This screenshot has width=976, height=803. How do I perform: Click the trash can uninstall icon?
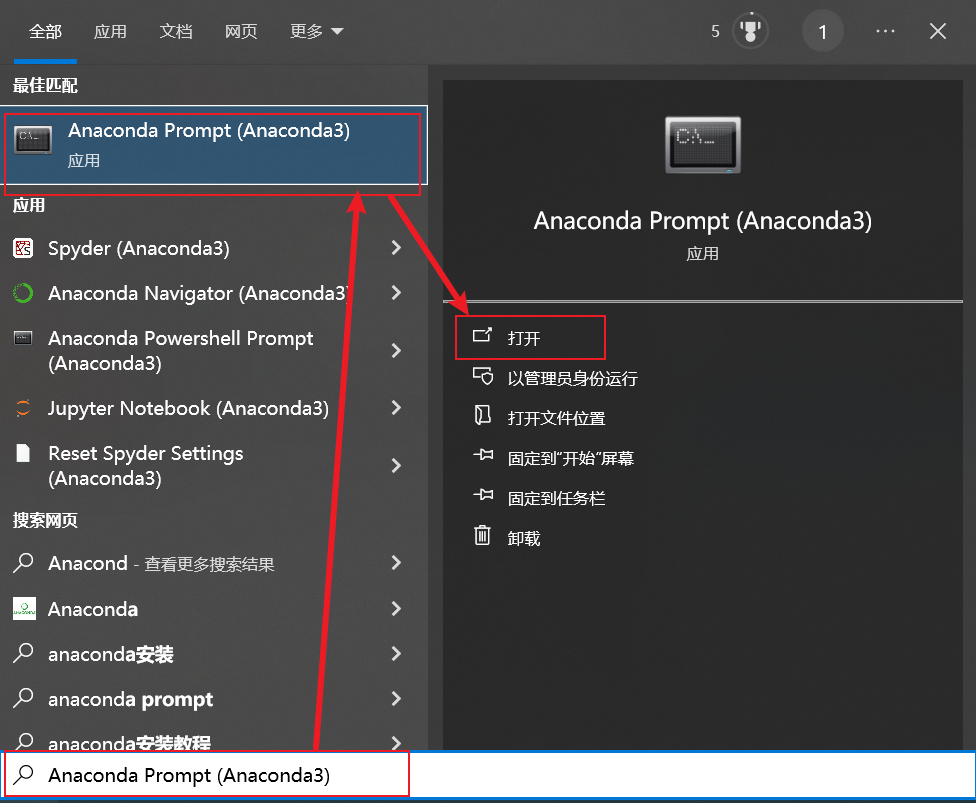[482, 535]
